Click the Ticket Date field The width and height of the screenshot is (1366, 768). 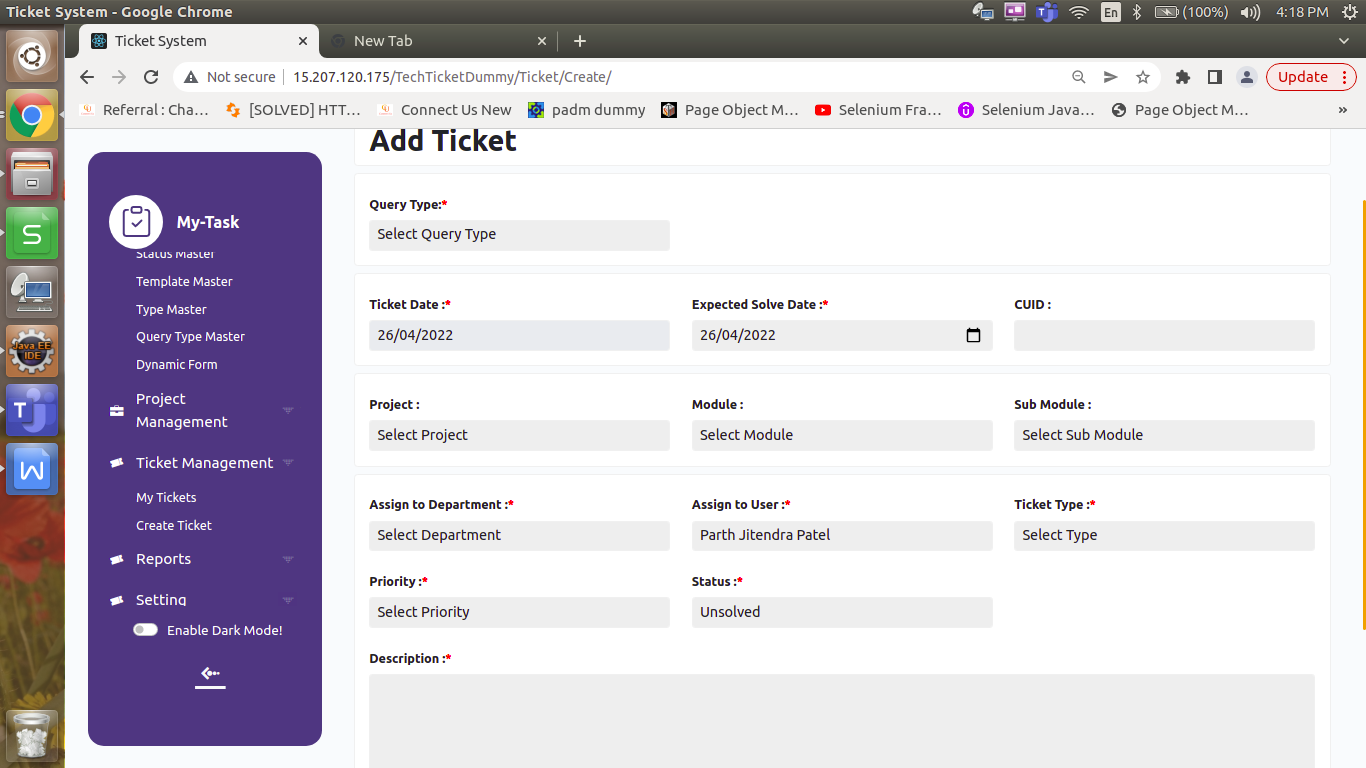point(519,335)
